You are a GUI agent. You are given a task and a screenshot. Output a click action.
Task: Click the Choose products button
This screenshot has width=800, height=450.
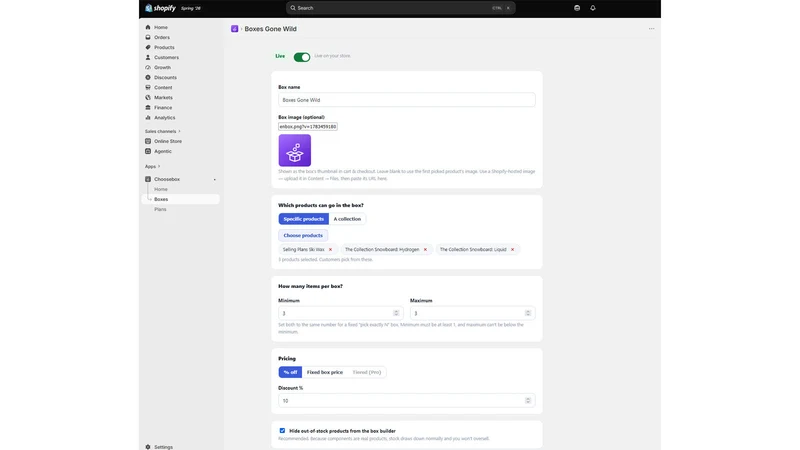coord(303,236)
